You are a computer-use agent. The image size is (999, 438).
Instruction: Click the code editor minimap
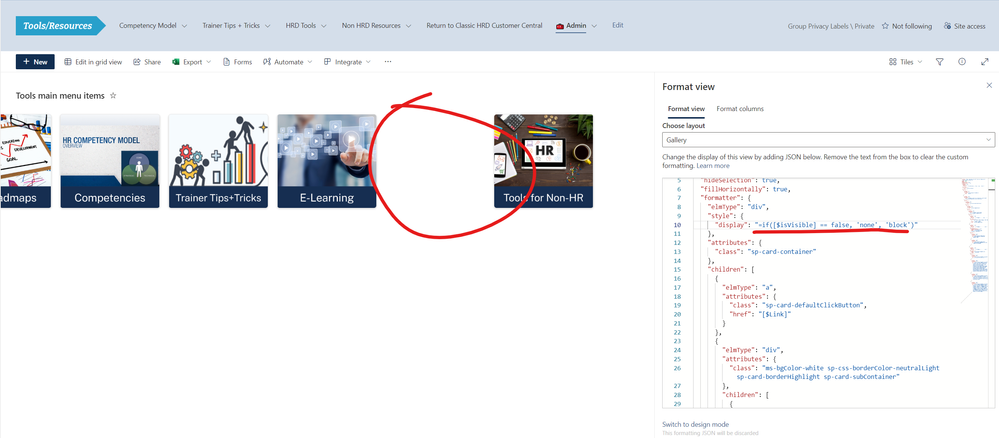tap(974, 236)
